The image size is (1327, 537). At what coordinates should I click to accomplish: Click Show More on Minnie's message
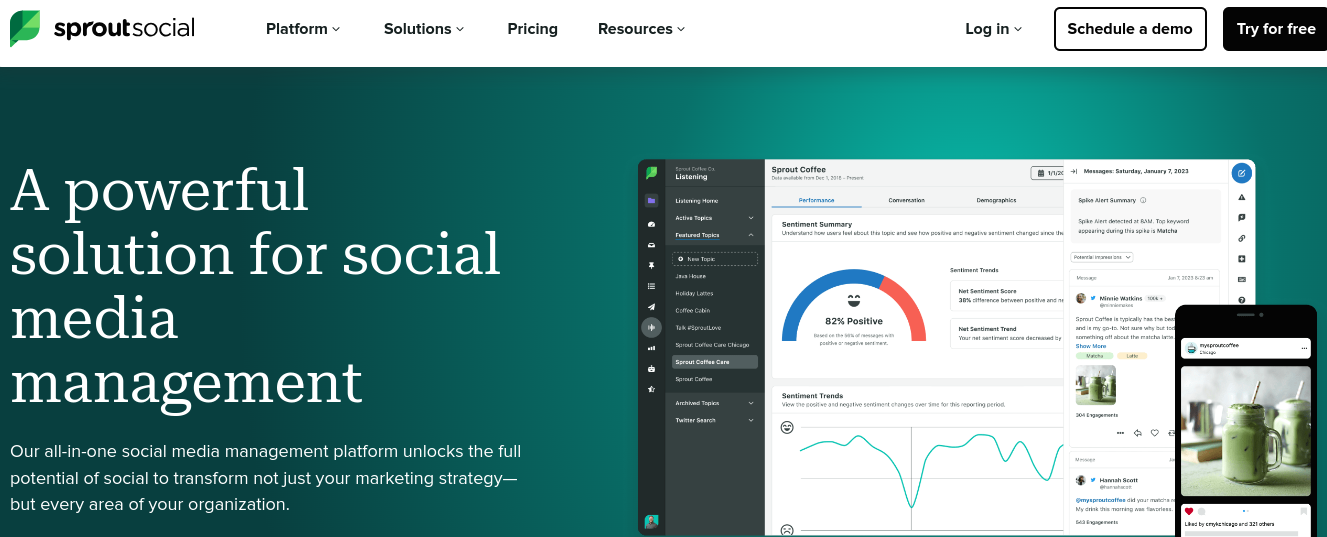point(1091,346)
